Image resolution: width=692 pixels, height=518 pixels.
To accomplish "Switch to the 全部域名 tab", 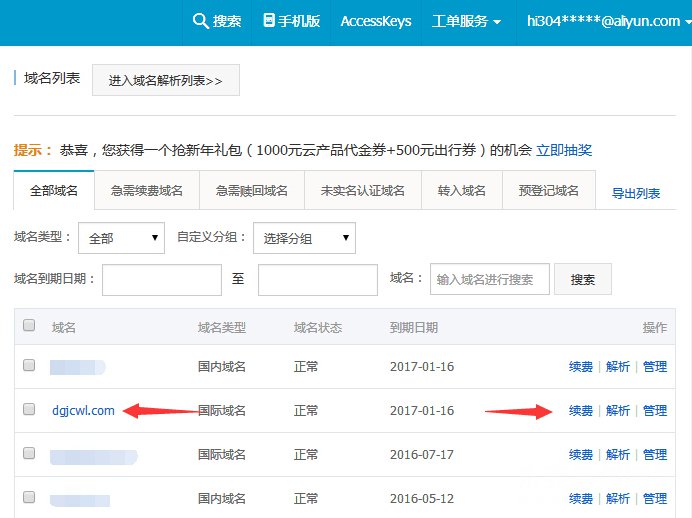I will point(54,191).
